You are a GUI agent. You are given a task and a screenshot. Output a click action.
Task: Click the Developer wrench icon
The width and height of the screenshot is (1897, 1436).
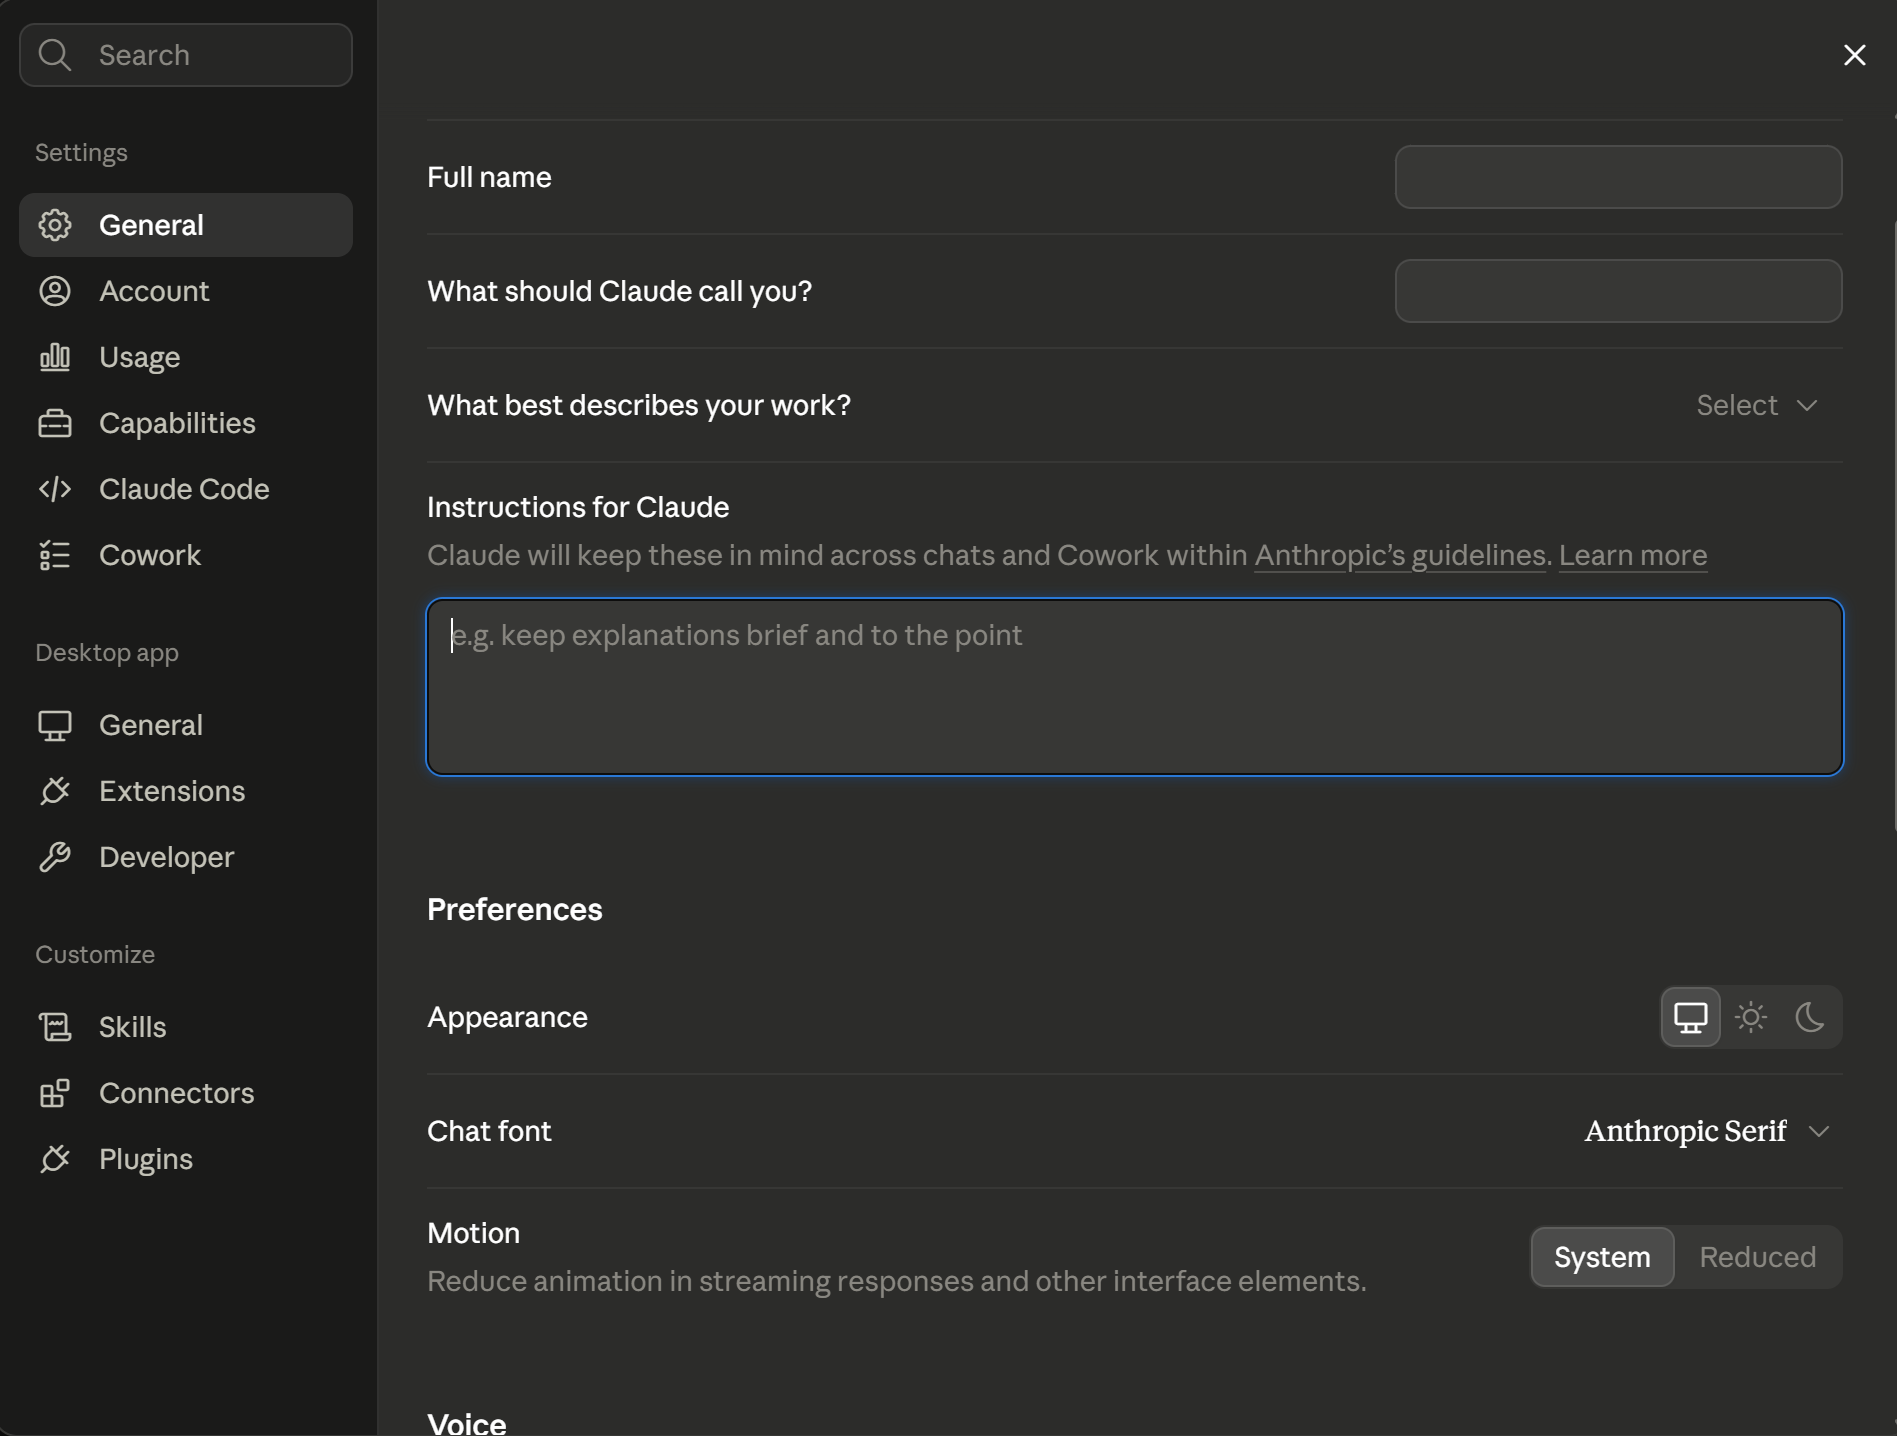[x=55, y=857]
